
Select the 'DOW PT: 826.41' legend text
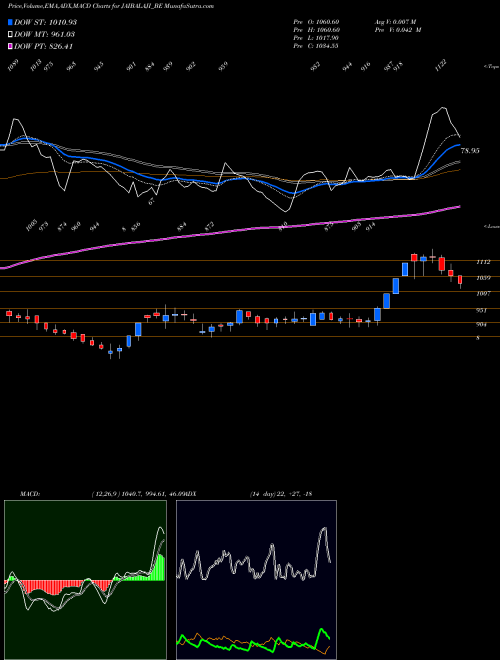(x=43, y=46)
